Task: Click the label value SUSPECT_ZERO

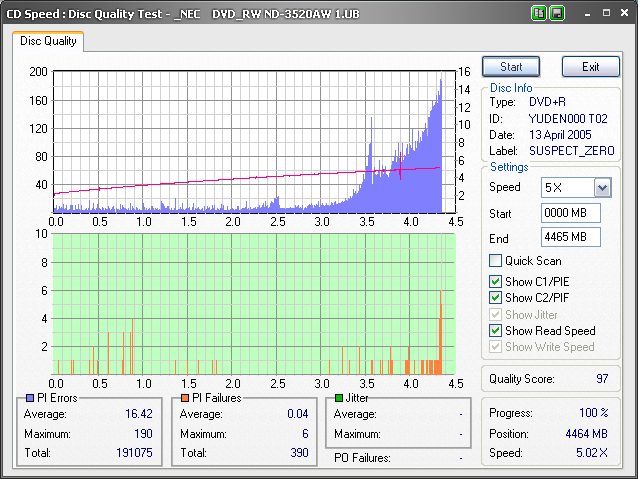Action: tap(572, 151)
